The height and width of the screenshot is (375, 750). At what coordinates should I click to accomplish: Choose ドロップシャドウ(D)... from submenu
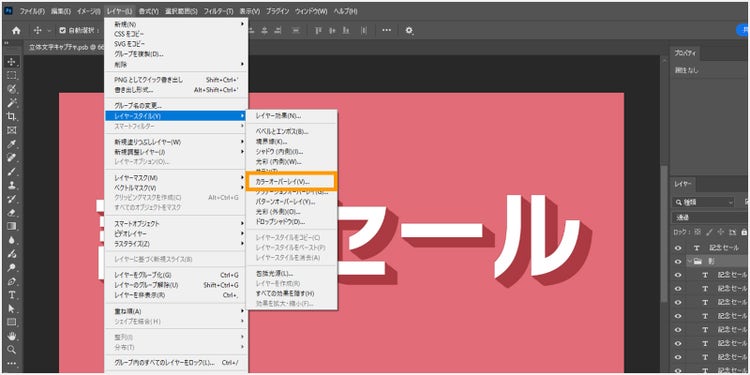[291, 222]
